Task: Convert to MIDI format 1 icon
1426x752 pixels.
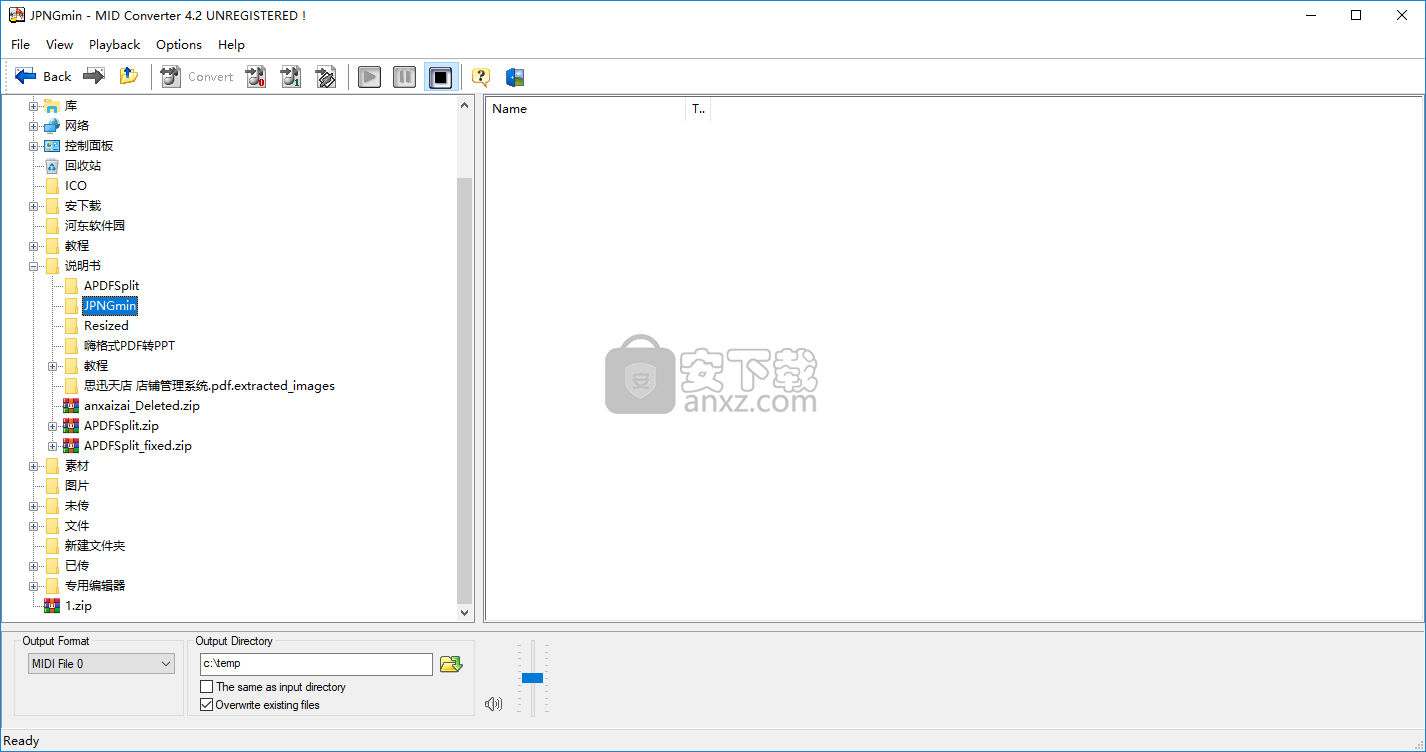Action: (291, 77)
